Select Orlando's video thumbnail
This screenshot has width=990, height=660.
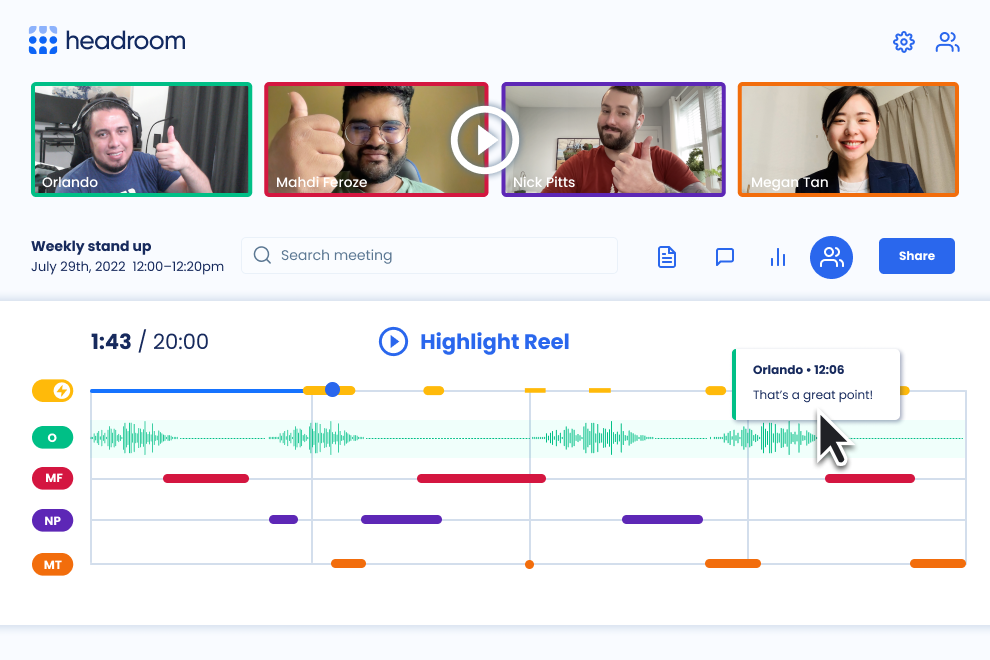(x=141, y=140)
